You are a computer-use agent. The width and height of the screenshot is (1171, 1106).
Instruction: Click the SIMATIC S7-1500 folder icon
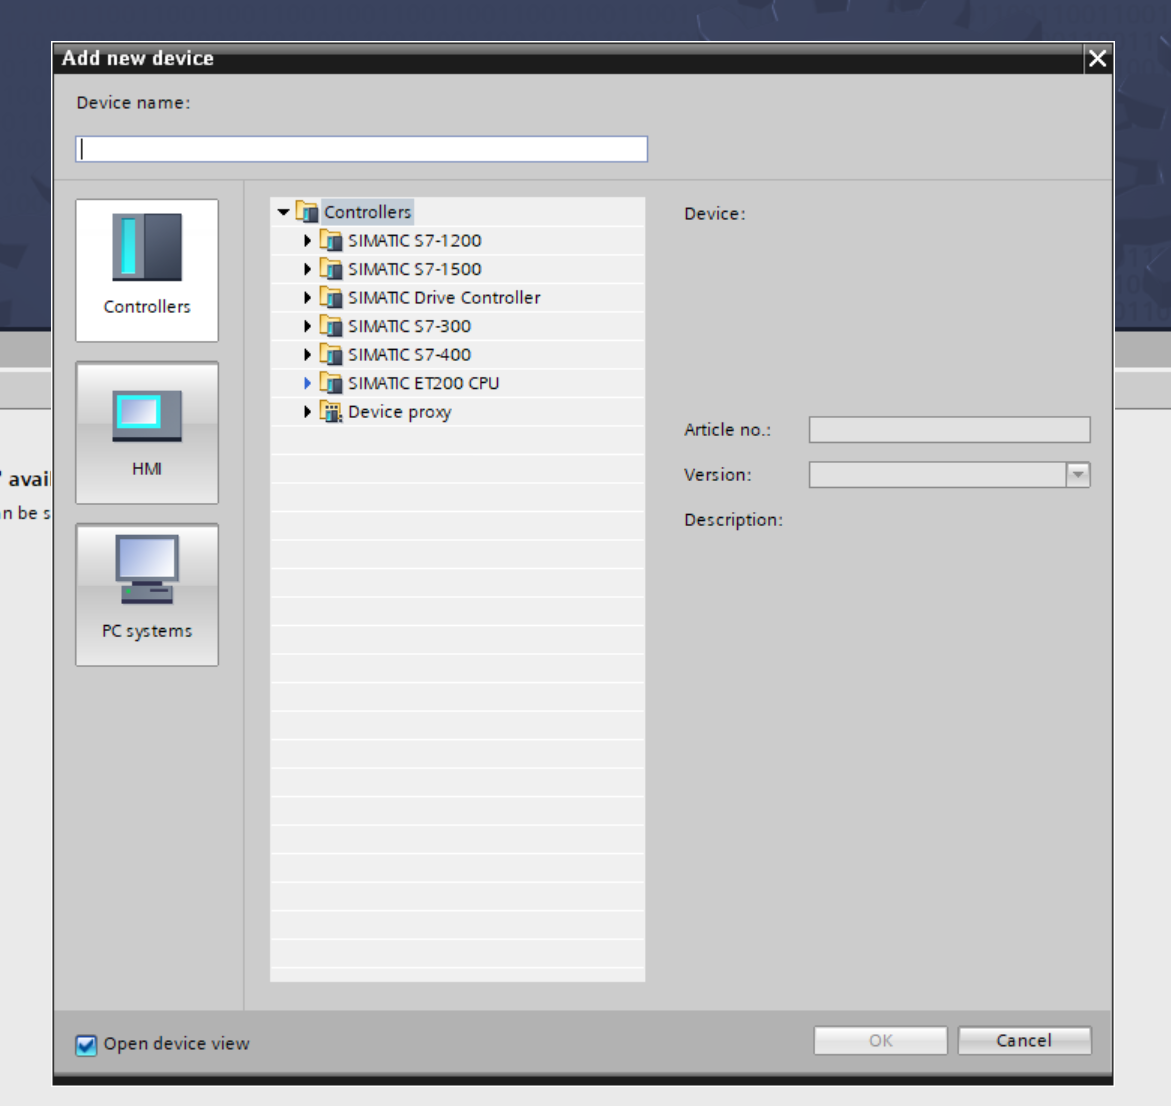(x=331, y=269)
